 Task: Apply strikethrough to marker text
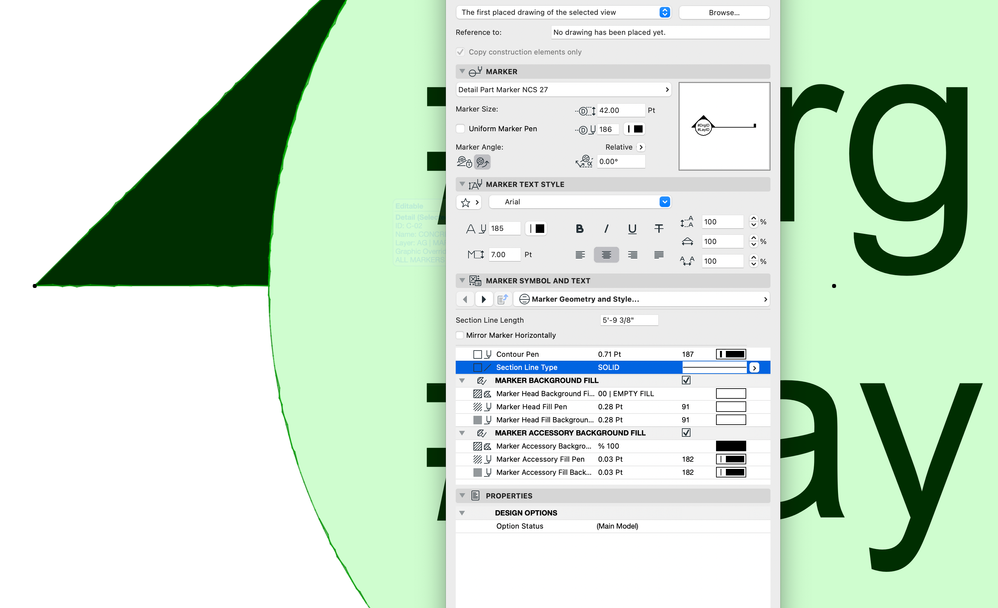[x=658, y=229]
